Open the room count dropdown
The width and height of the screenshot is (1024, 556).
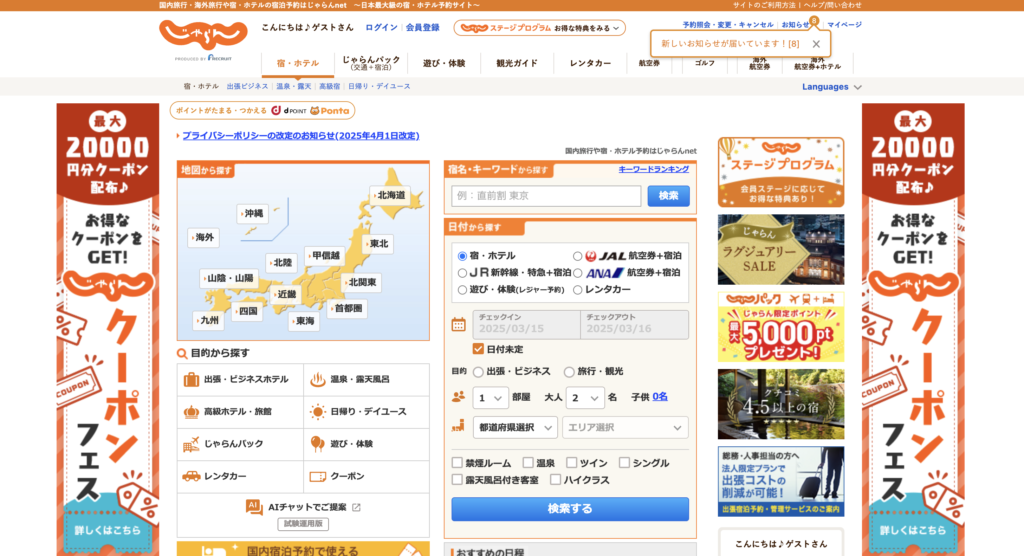point(490,397)
